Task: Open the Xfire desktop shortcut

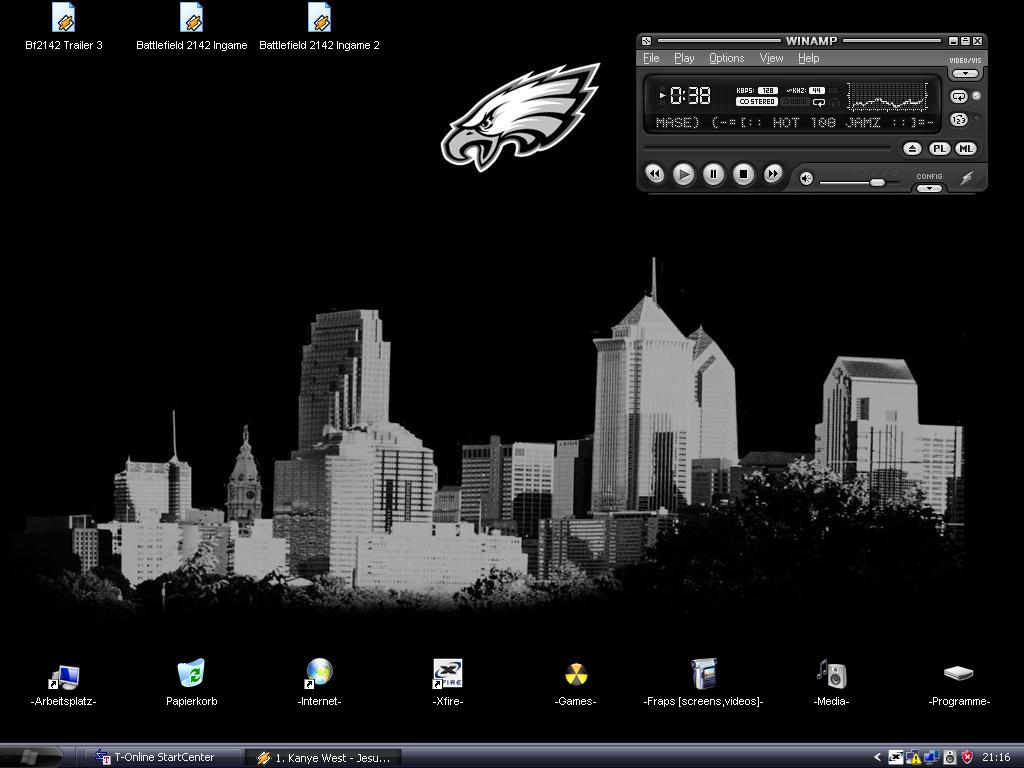Action: coord(447,675)
